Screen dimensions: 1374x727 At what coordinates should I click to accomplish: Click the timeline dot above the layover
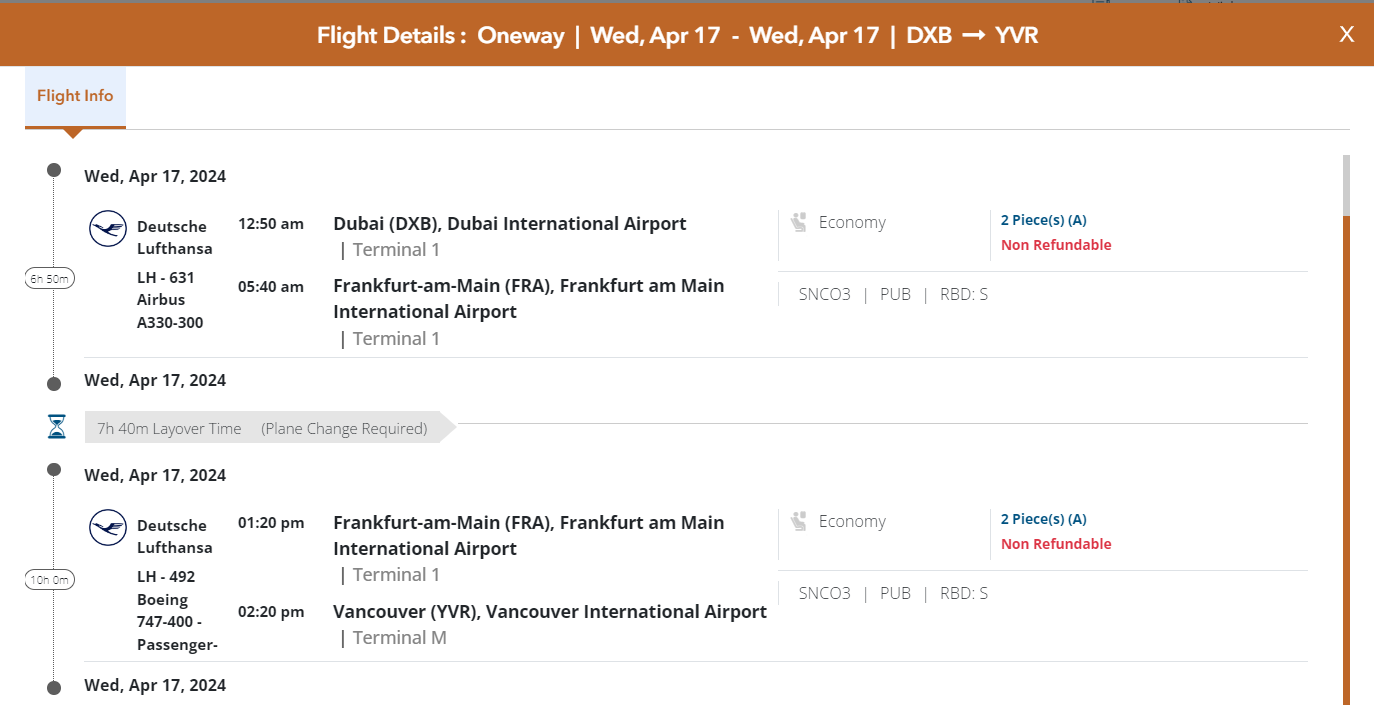(x=54, y=384)
